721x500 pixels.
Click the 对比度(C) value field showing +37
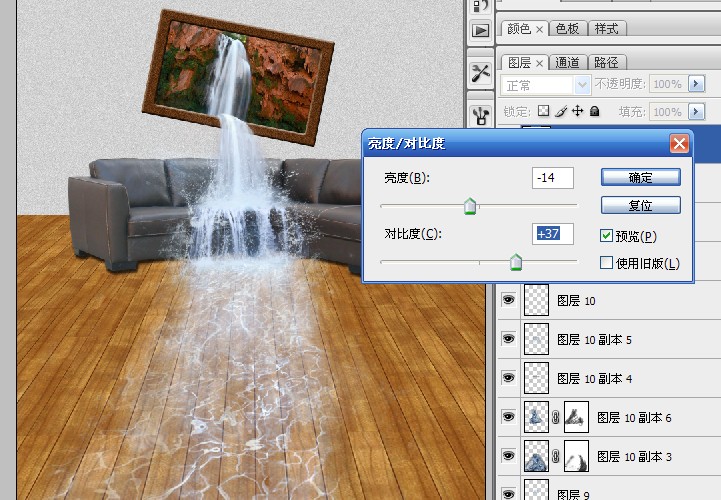[553, 234]
